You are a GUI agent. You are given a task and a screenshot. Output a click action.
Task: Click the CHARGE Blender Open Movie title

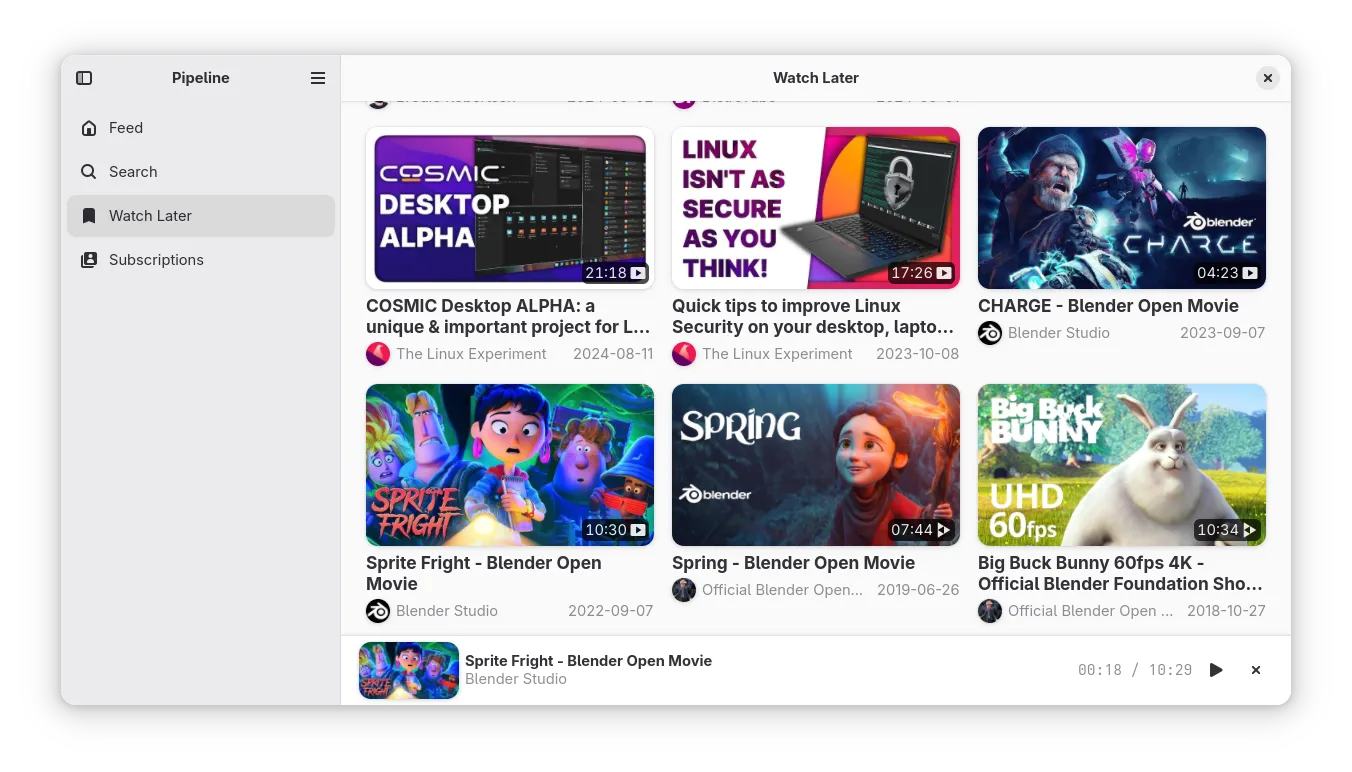1108,306
